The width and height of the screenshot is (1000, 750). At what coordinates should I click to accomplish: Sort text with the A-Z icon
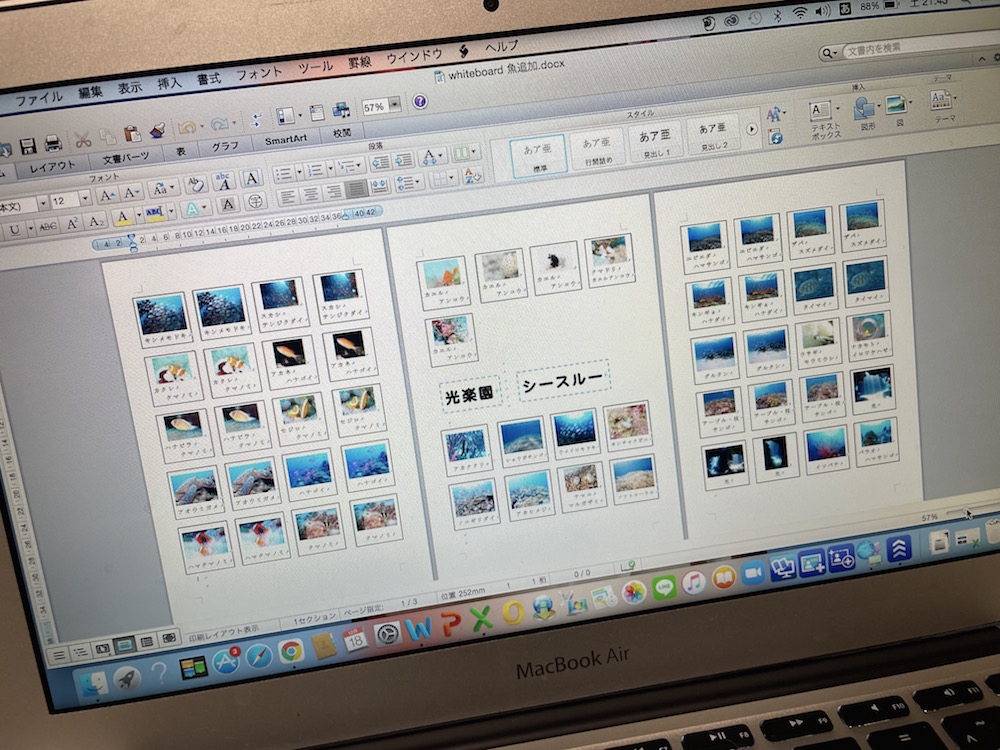473,175
